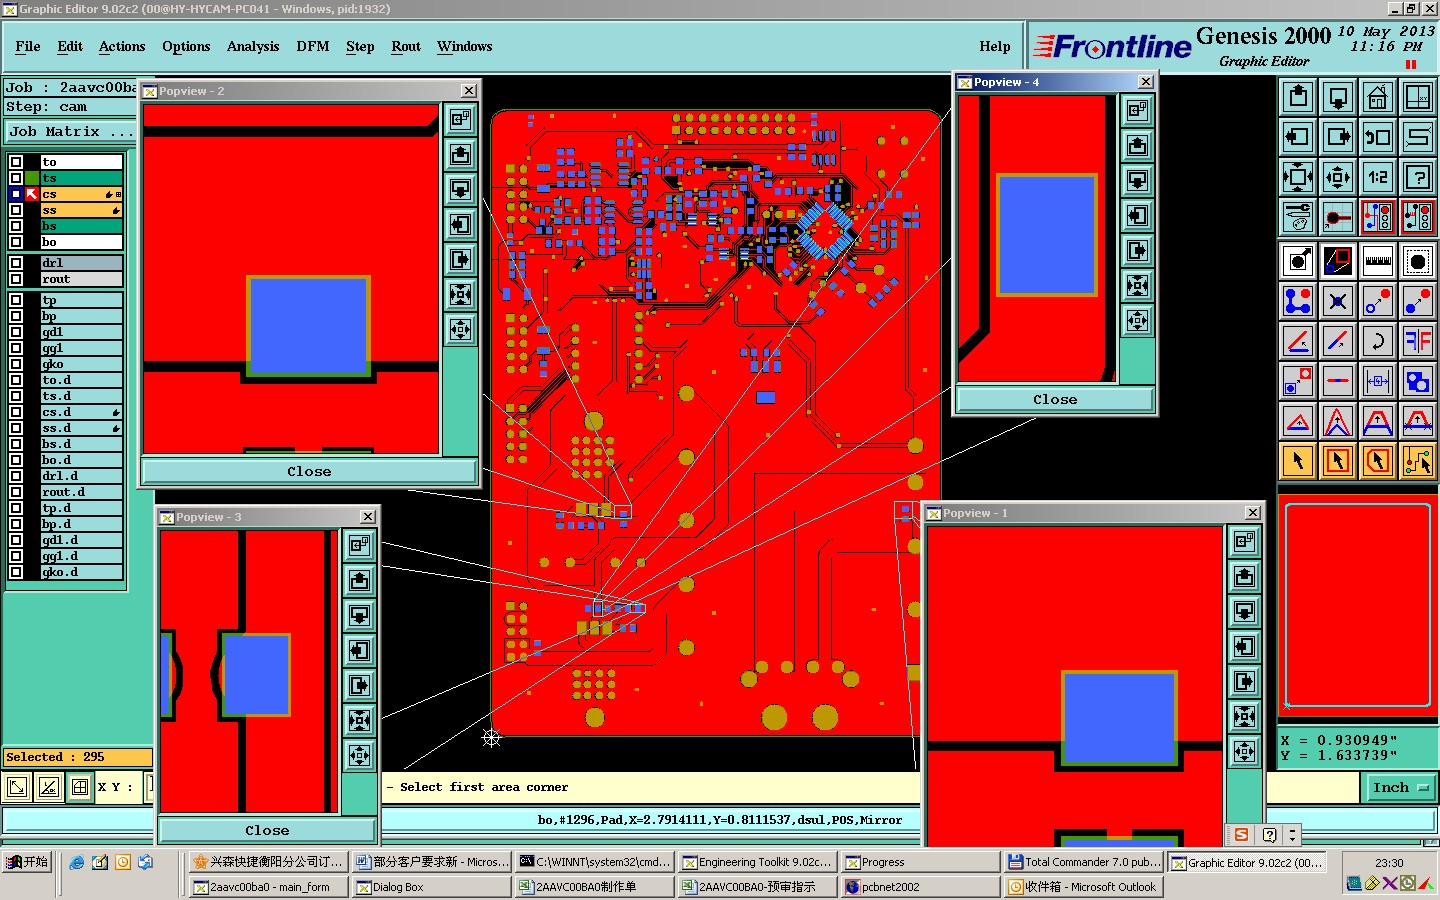The height and width of the screenshot is (900, 1440).
Task: Click the question mark help icon
Action: pos(1418,177)
